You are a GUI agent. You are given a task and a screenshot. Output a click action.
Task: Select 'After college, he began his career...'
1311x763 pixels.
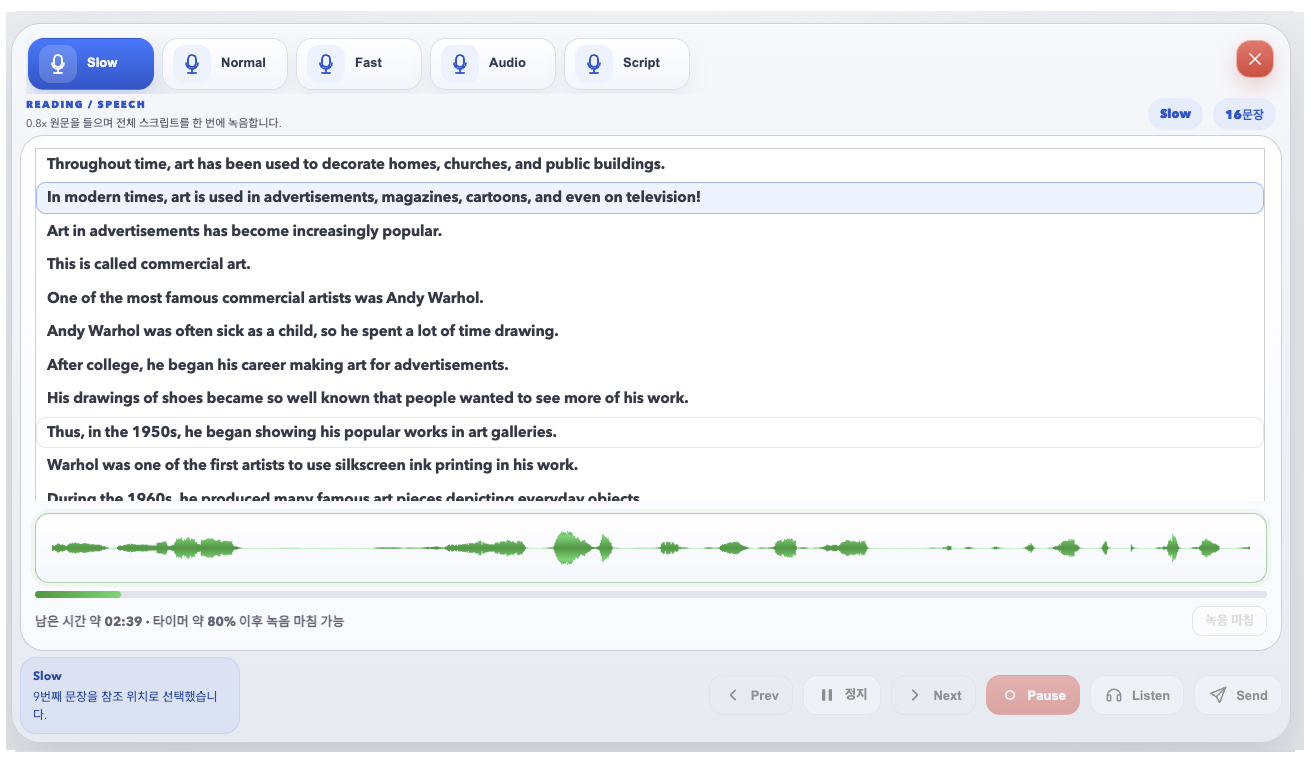[650, 365]
